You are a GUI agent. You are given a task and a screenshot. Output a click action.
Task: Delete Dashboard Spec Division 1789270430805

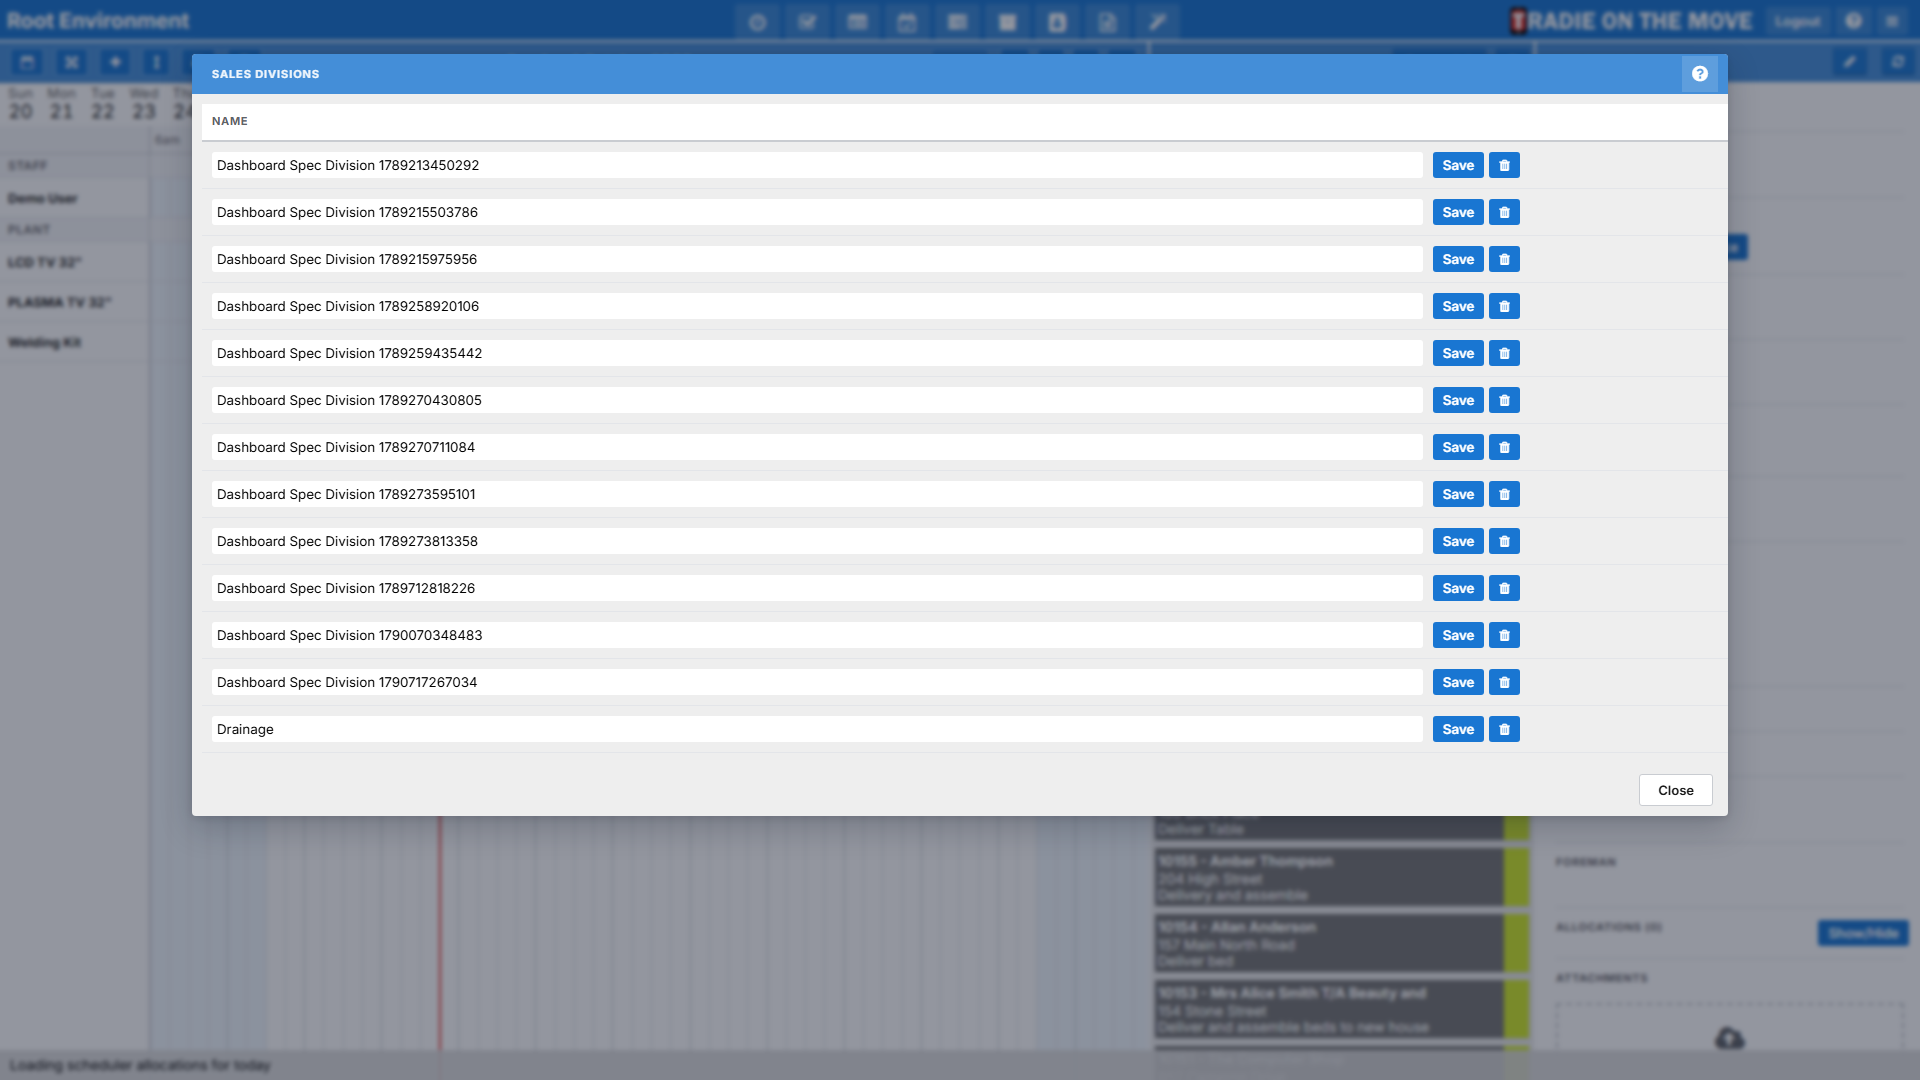(x=1504, y=400)
